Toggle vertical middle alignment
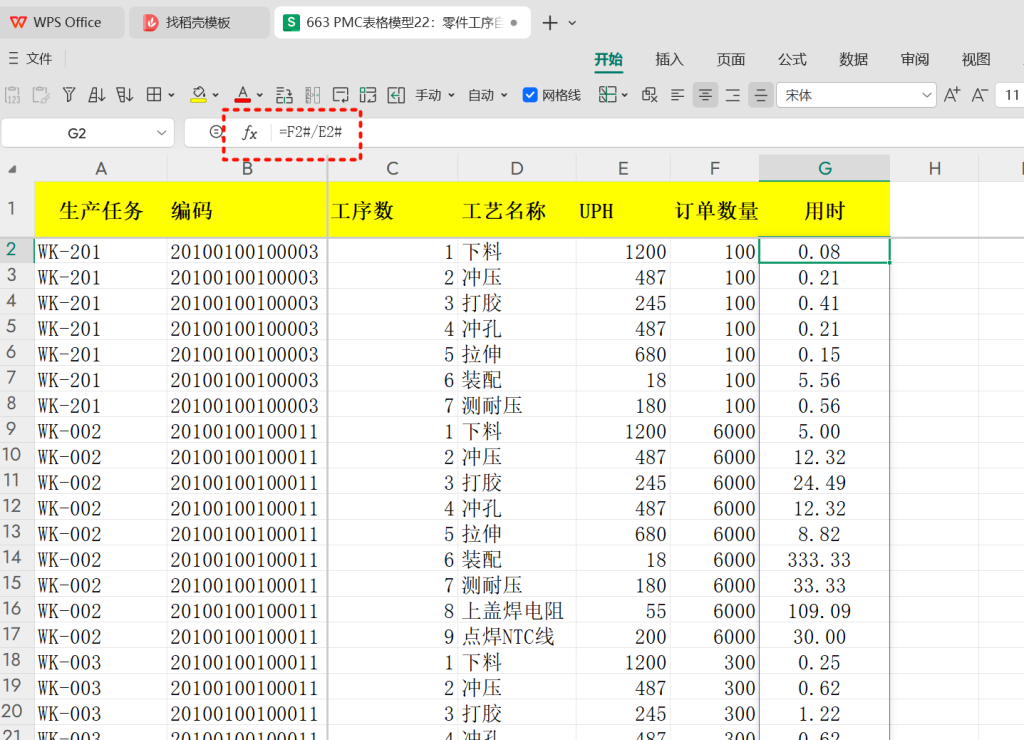Viewport: 1024px width, 740px height. click(x=761, y=95)
